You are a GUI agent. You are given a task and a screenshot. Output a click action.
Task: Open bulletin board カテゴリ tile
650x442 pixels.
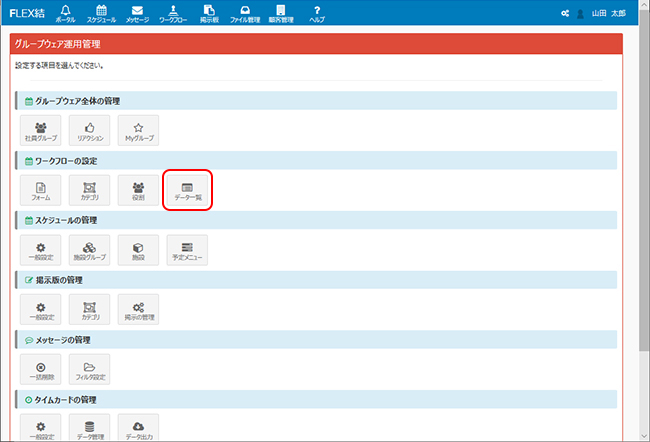(90, 309)
